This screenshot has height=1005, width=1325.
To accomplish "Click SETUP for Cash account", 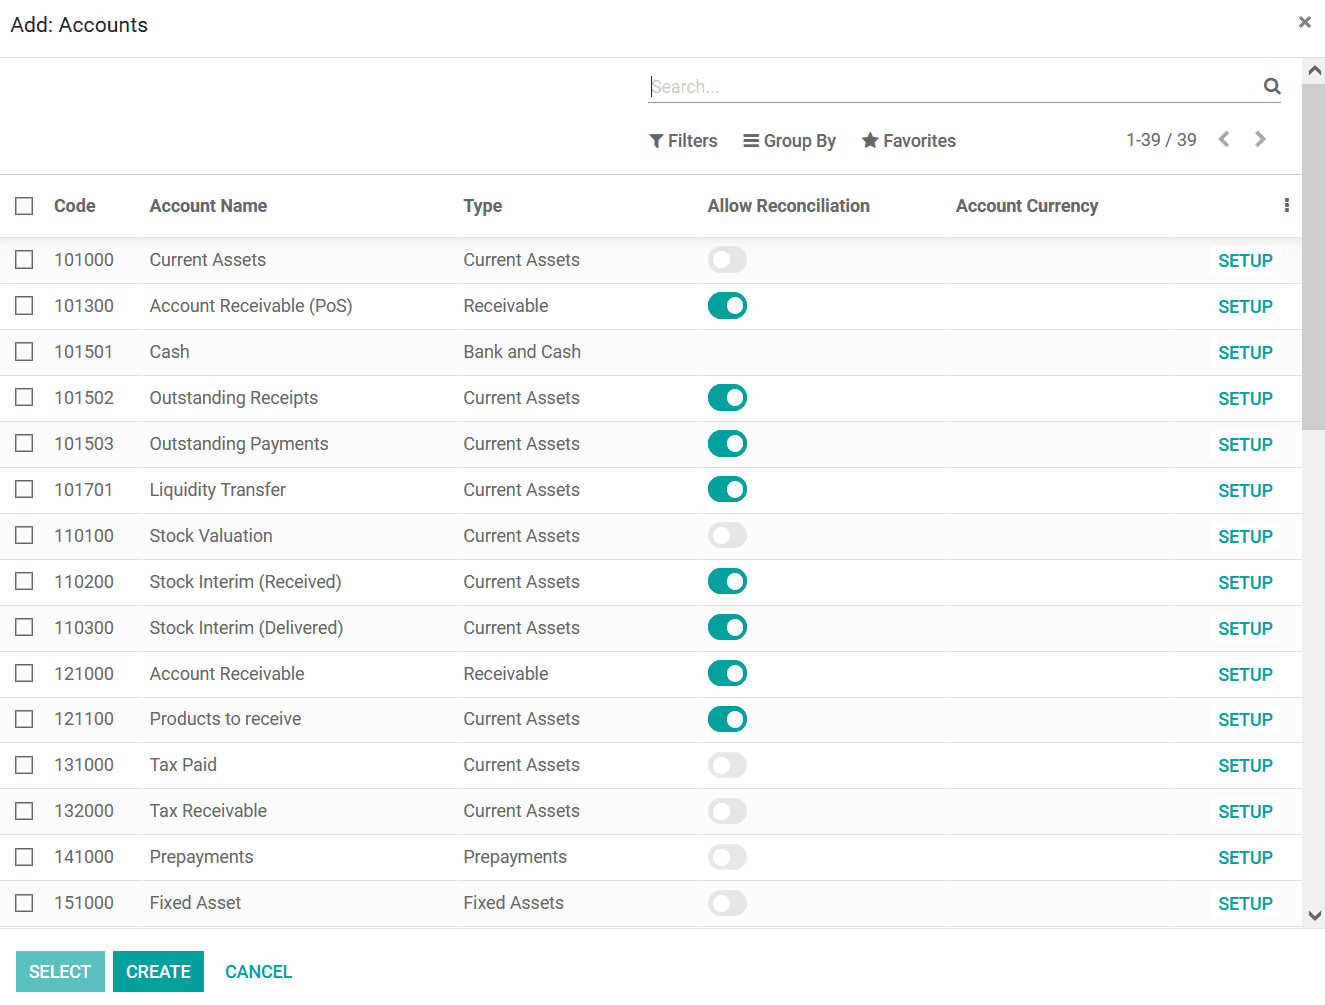I will click(1245, 353).
